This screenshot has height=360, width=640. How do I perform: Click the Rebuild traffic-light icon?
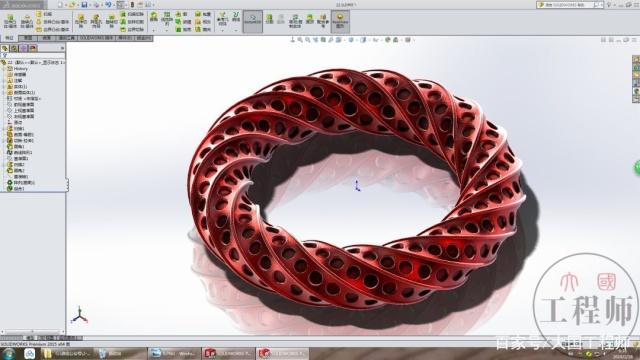[132, 4]
